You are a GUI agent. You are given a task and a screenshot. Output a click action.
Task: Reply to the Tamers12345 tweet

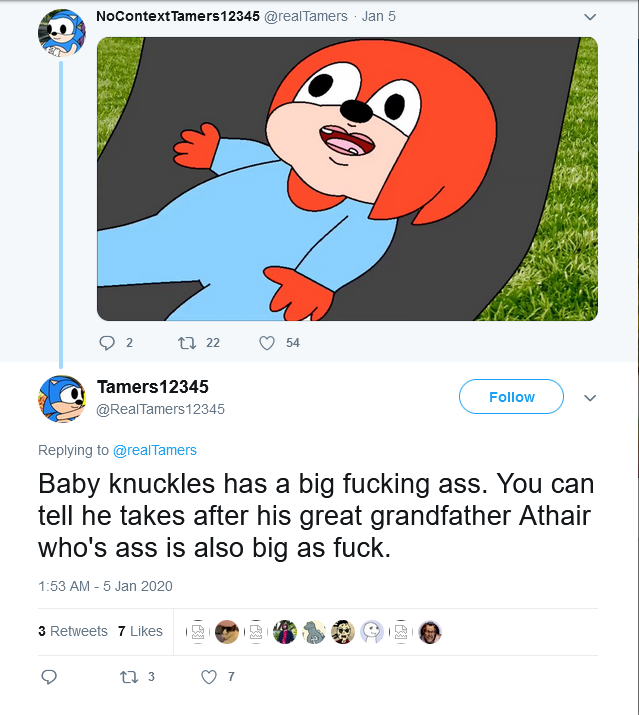[49, 677]
